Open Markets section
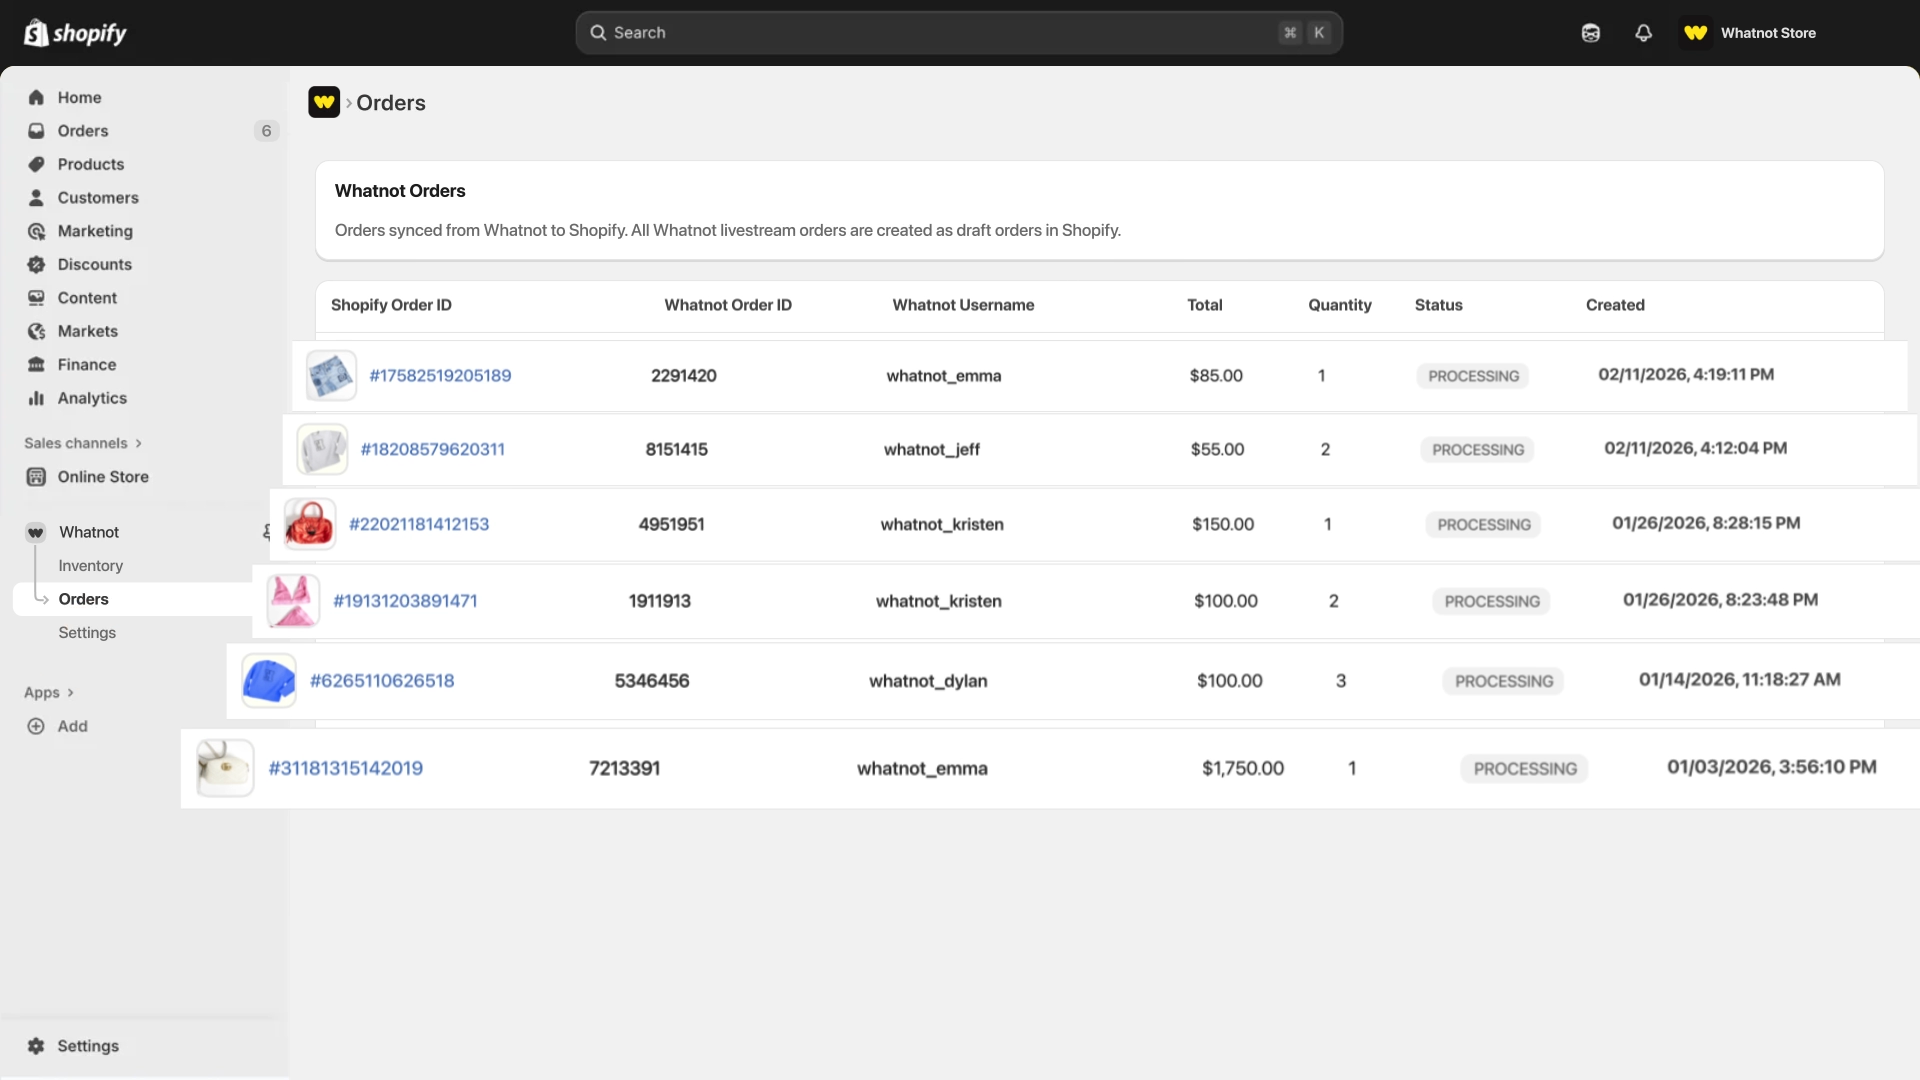Image resolution: width=1920 pixels, height=1080 pixels. (x=87, y=331)
